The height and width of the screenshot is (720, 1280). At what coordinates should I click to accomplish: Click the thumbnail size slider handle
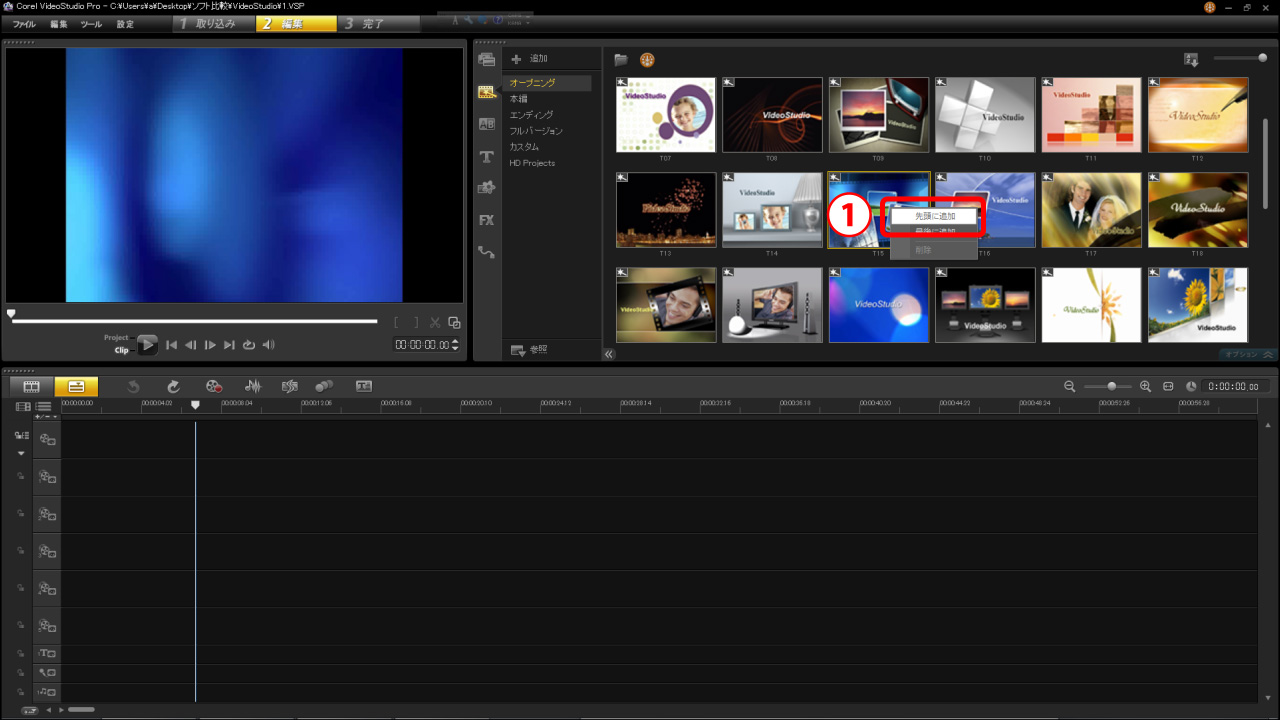[1262, 58]
